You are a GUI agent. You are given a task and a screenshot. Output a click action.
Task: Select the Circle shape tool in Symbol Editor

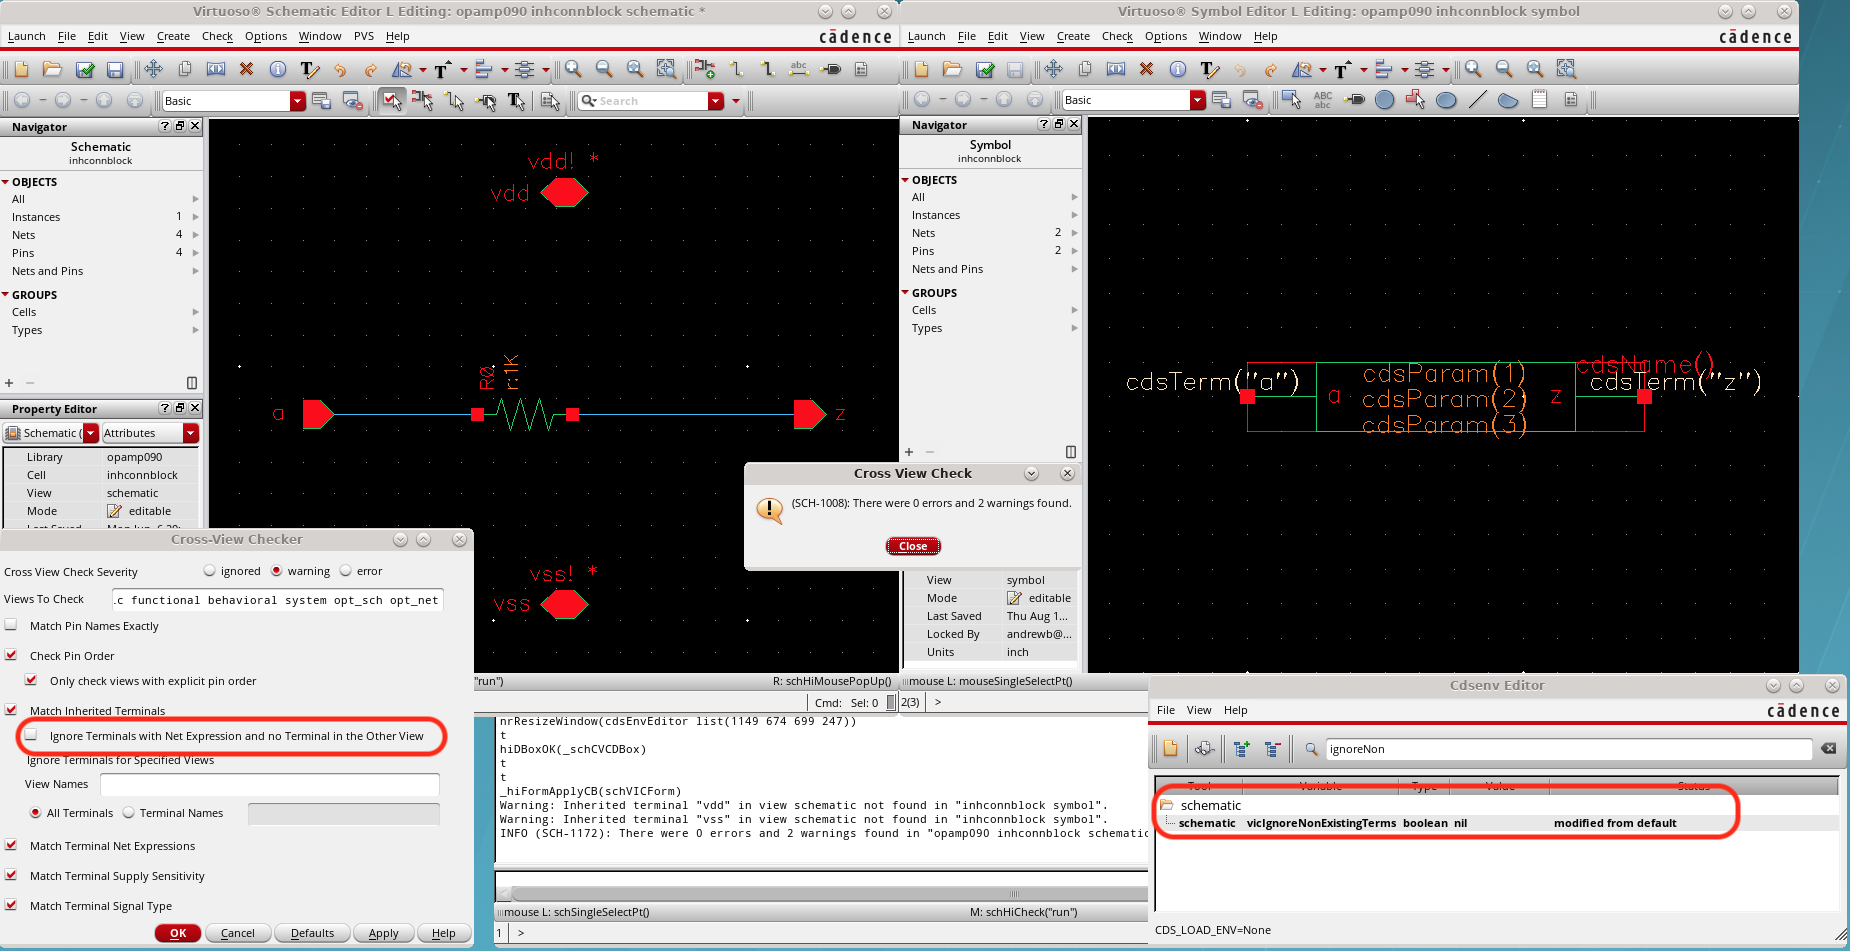click(1384, 100)
